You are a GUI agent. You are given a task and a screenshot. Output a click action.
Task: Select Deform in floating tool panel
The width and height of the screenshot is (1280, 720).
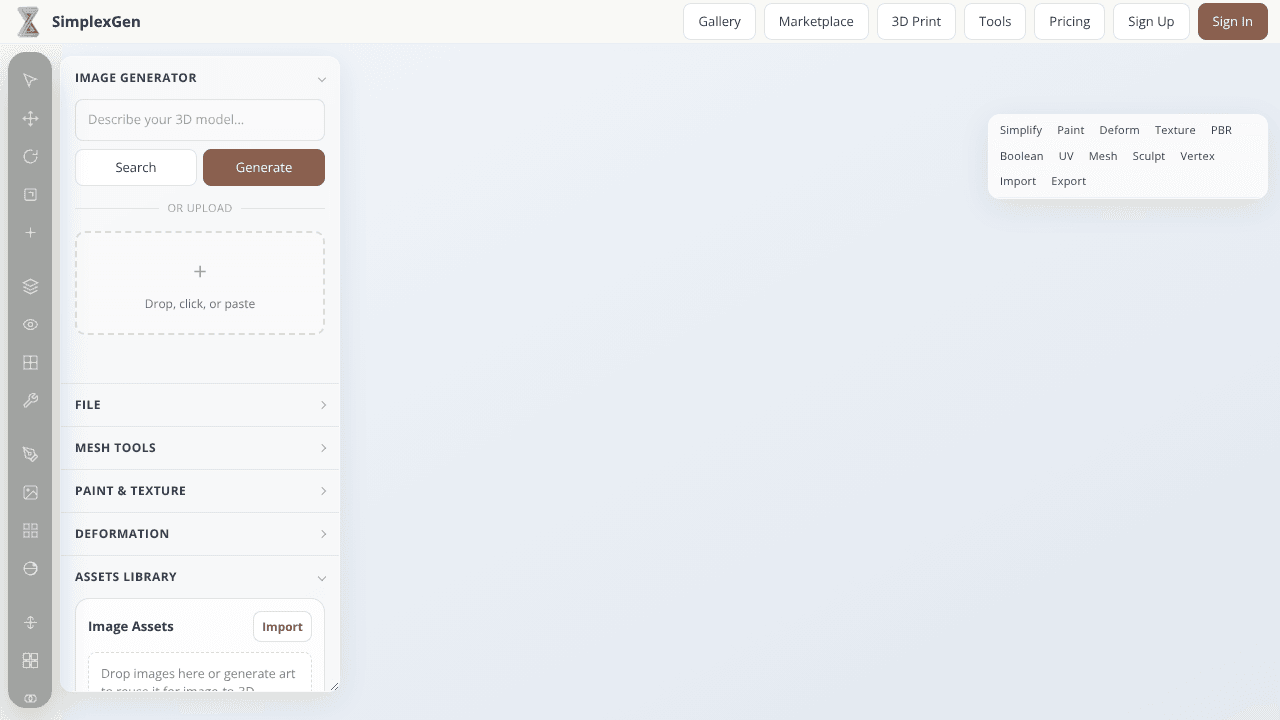click(x=1119, y=130)
